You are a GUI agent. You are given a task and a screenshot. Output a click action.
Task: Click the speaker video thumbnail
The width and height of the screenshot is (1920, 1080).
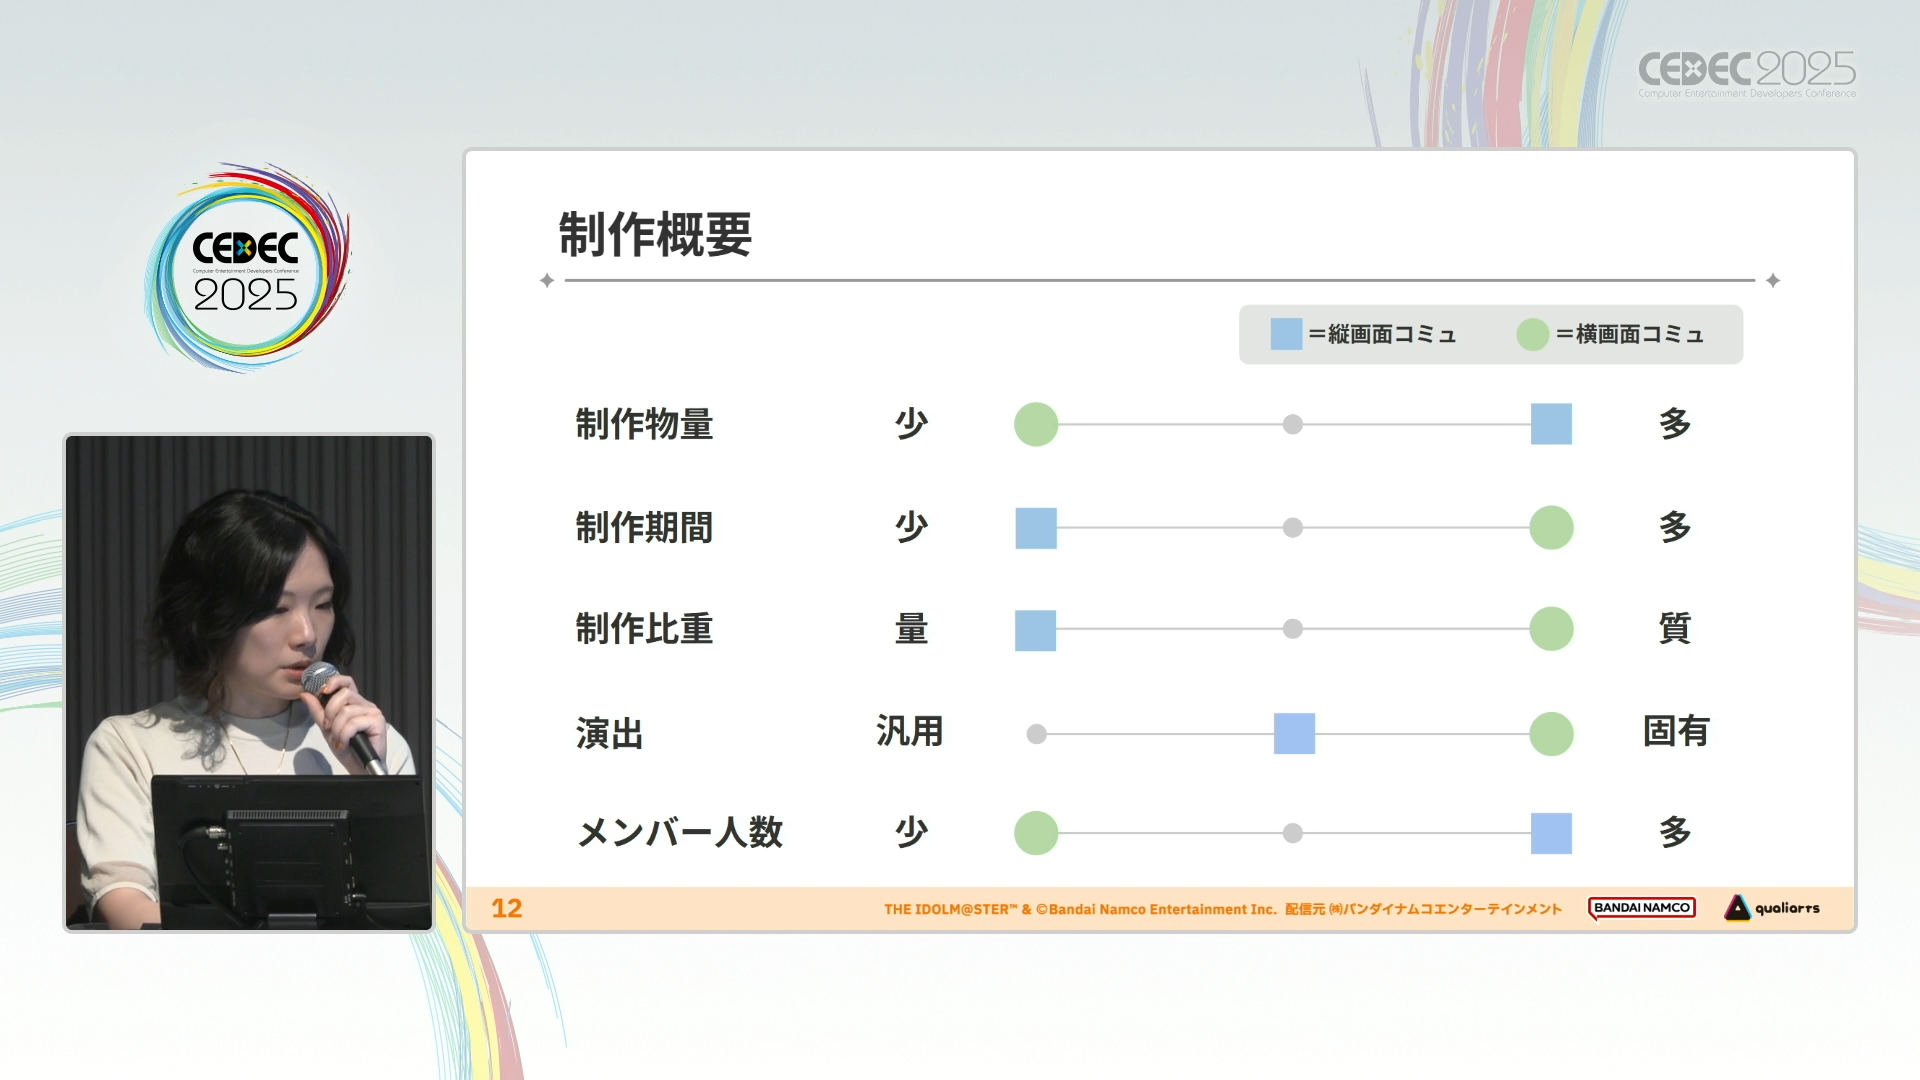pyautogui.click(x=249, y=683)
